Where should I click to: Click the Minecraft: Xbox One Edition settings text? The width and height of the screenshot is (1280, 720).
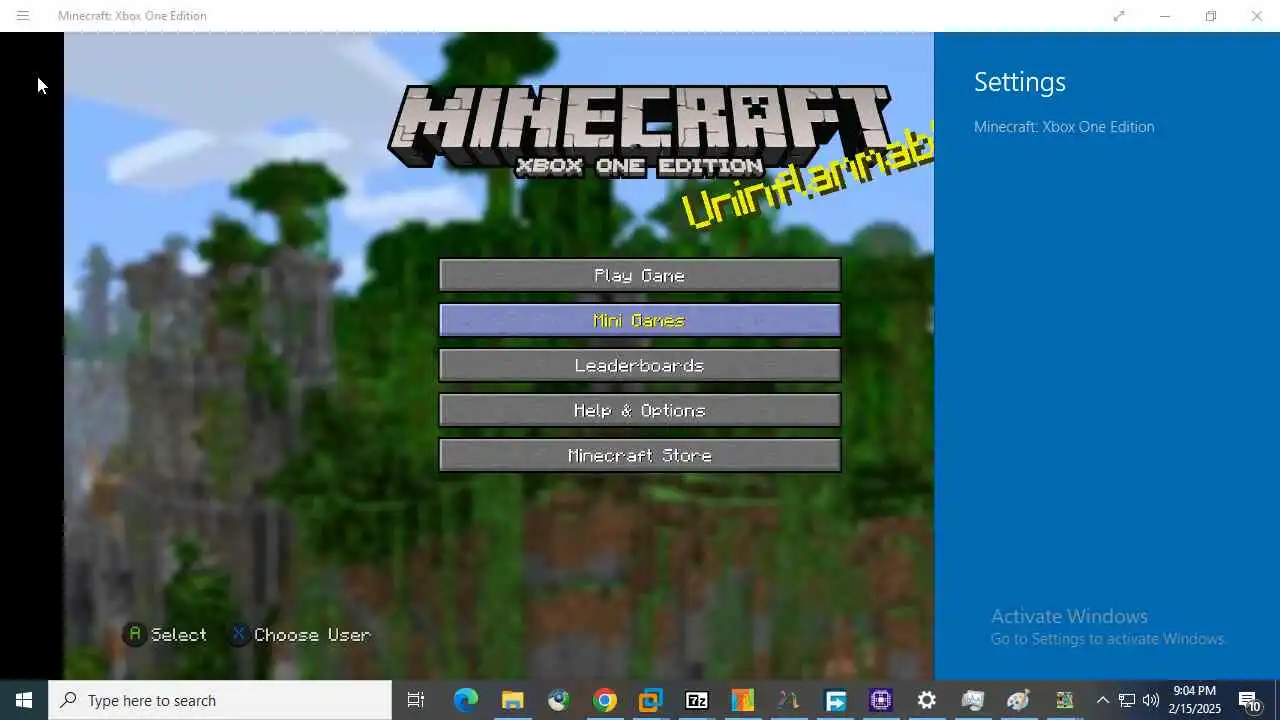1064,127
